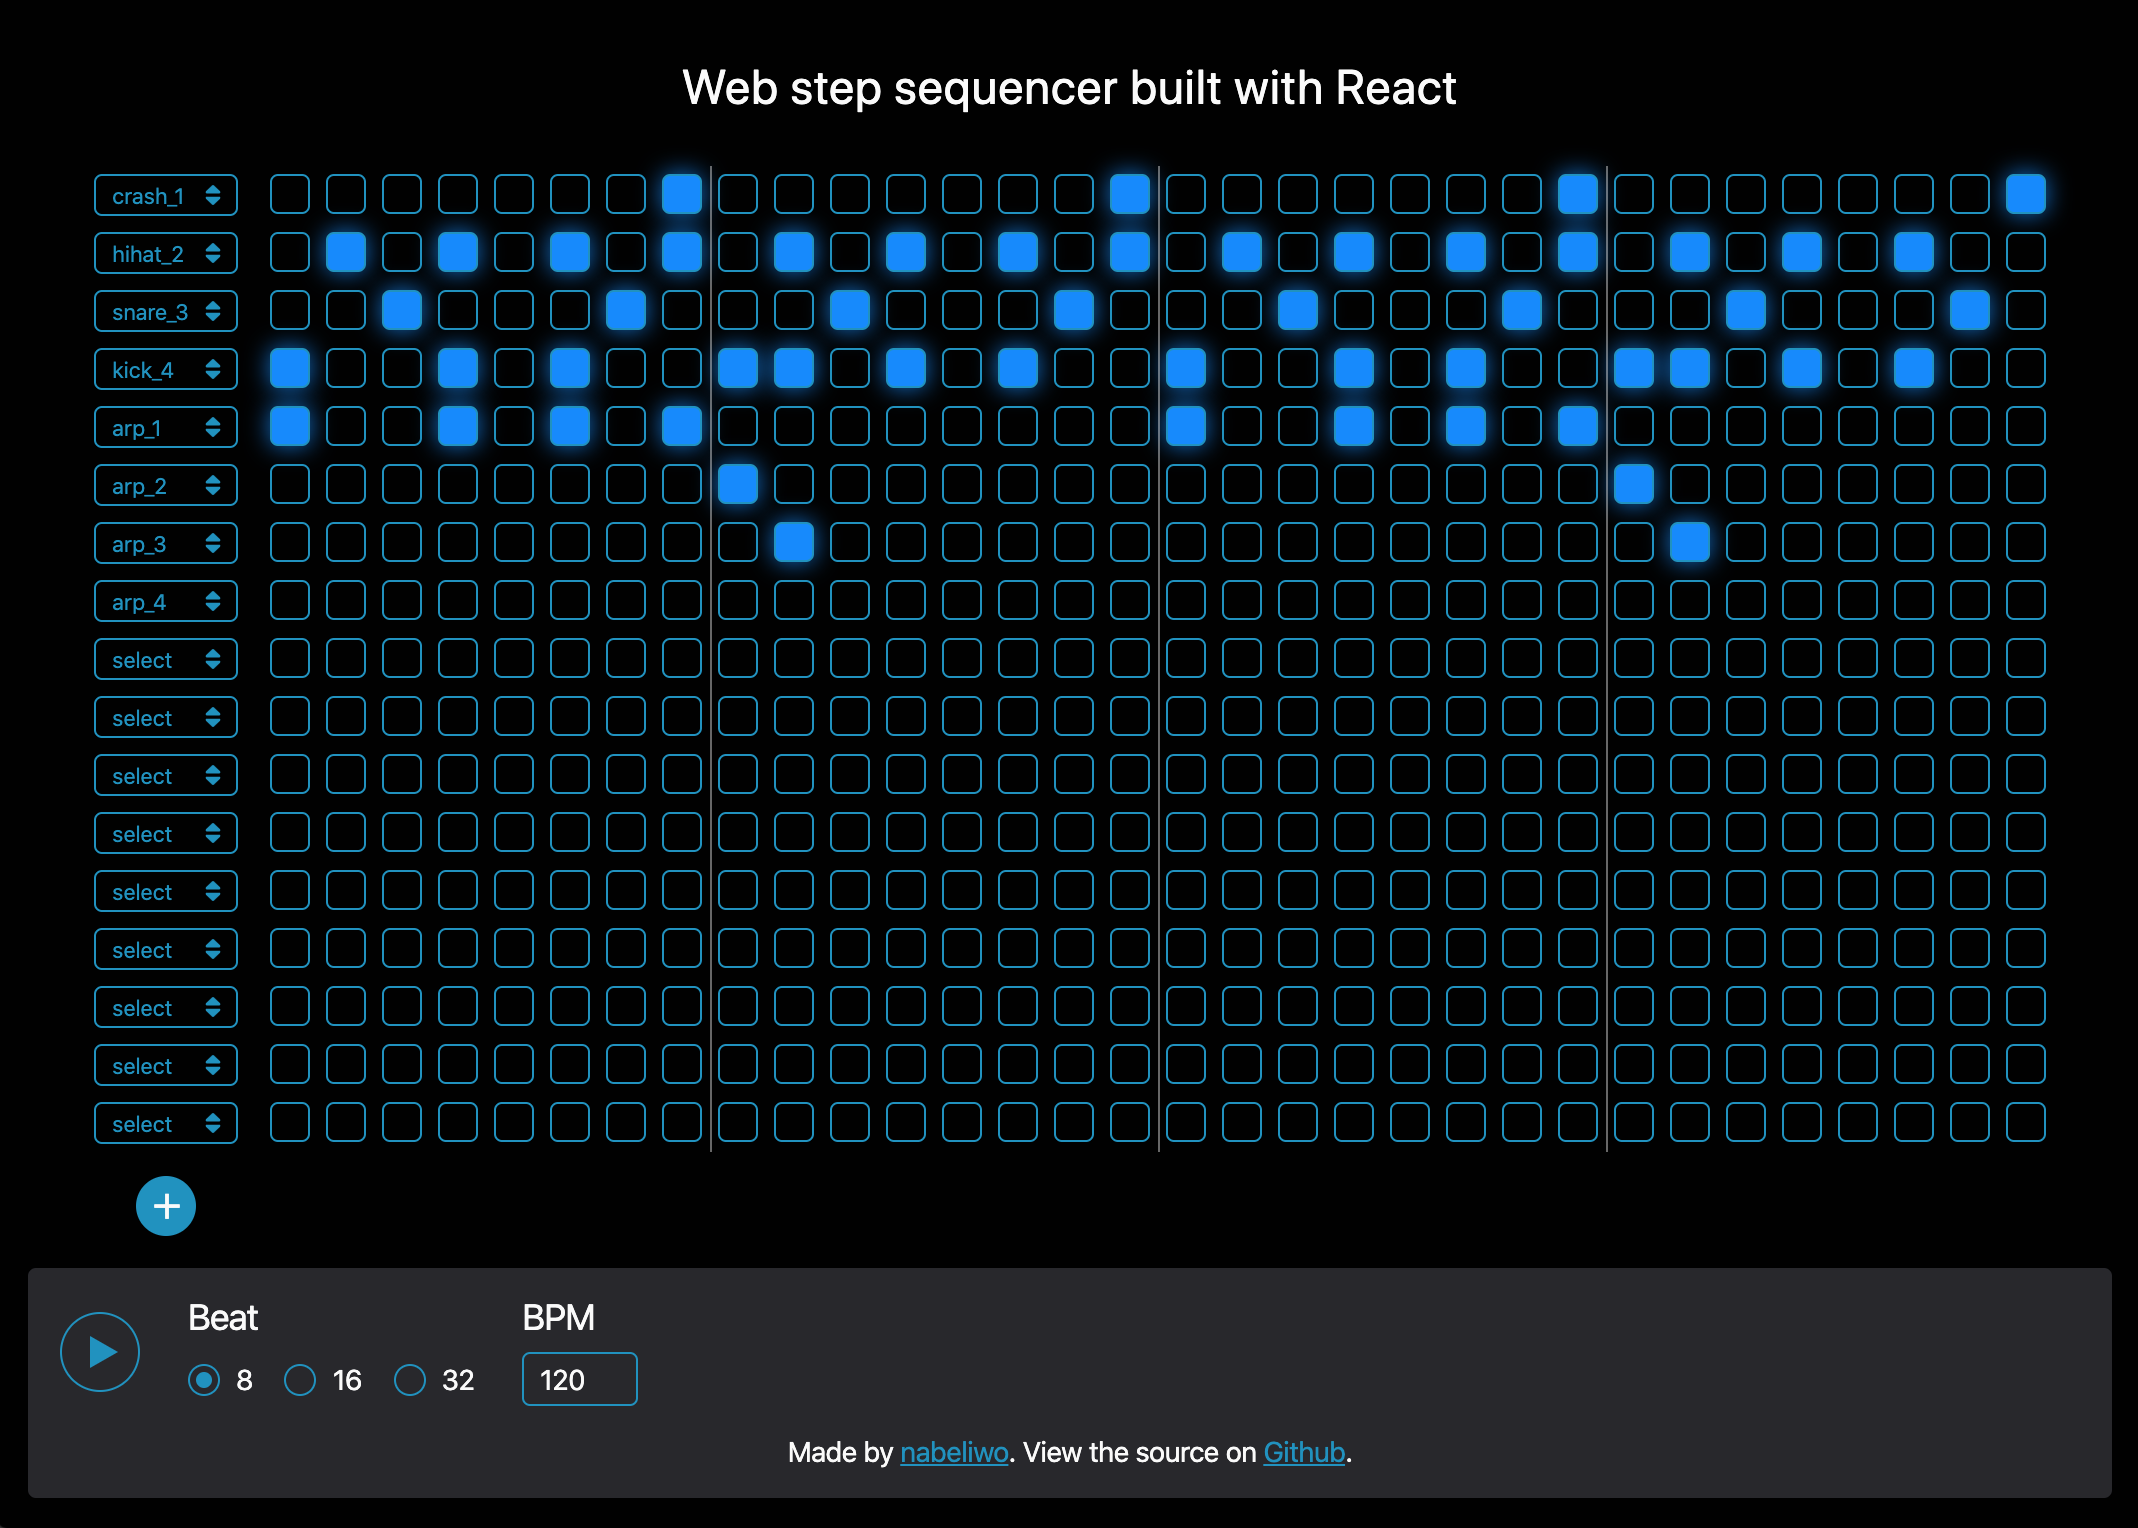Turn off active step 17 in arp_1 row
The image size is (2138, 1528).
coord(1186,426)
